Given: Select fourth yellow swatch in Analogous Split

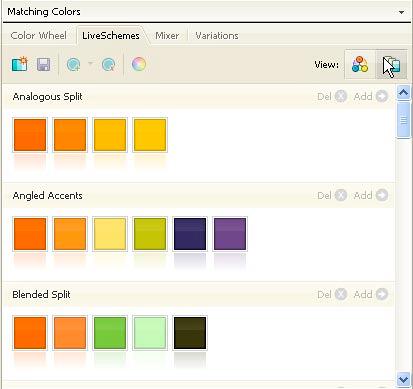Looking at the screenshot, I should (150, 135).
